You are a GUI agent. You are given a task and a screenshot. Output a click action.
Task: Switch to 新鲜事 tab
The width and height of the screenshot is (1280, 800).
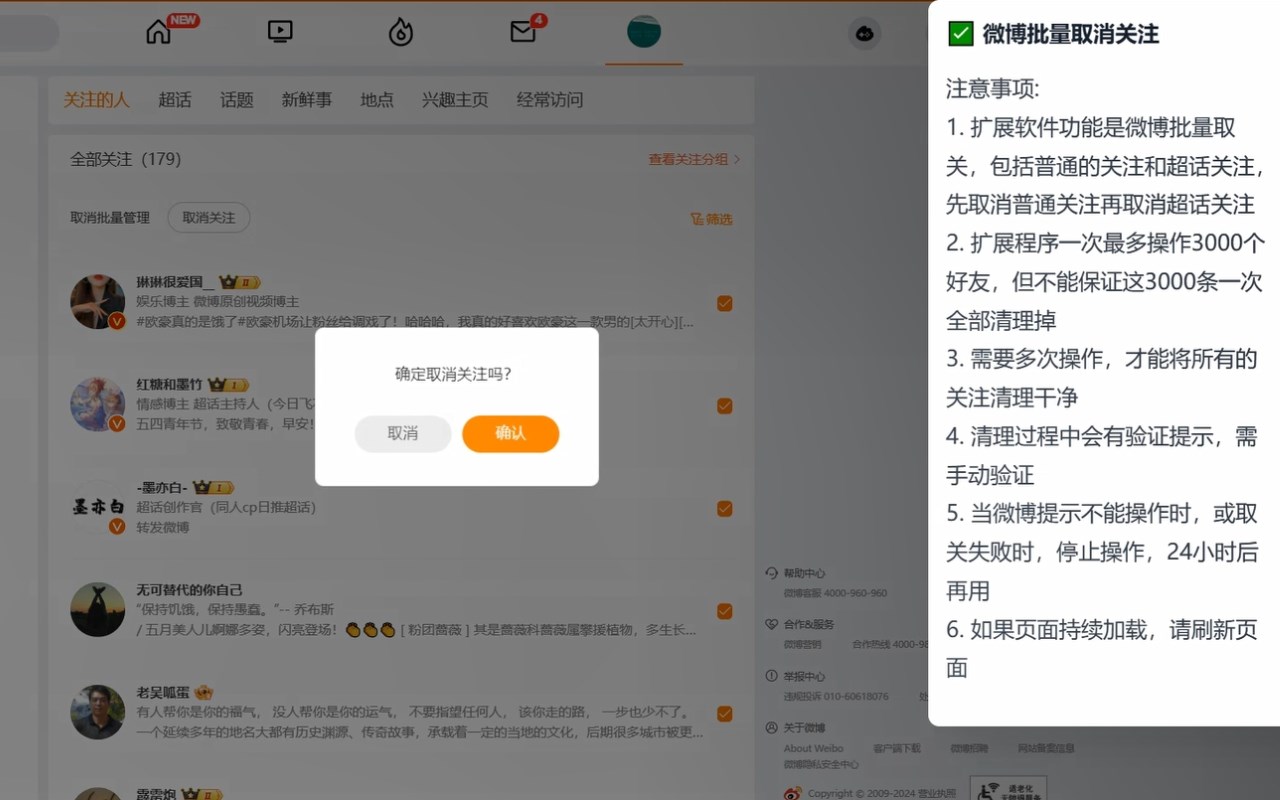tap(306, 100)
